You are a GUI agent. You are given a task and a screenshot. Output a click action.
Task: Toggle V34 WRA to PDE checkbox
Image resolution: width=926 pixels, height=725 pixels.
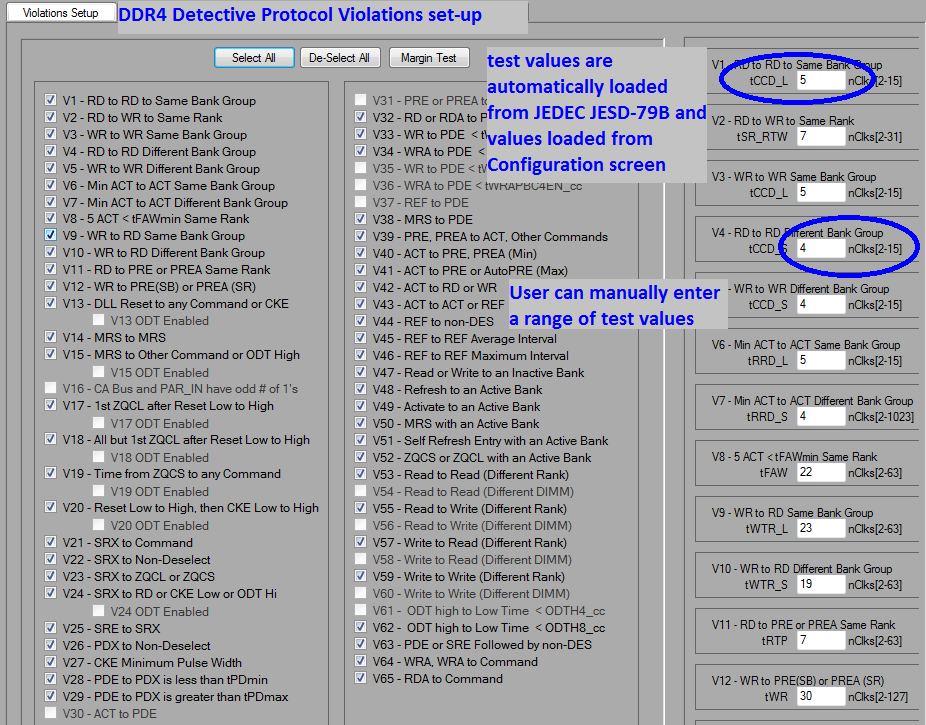360,151
